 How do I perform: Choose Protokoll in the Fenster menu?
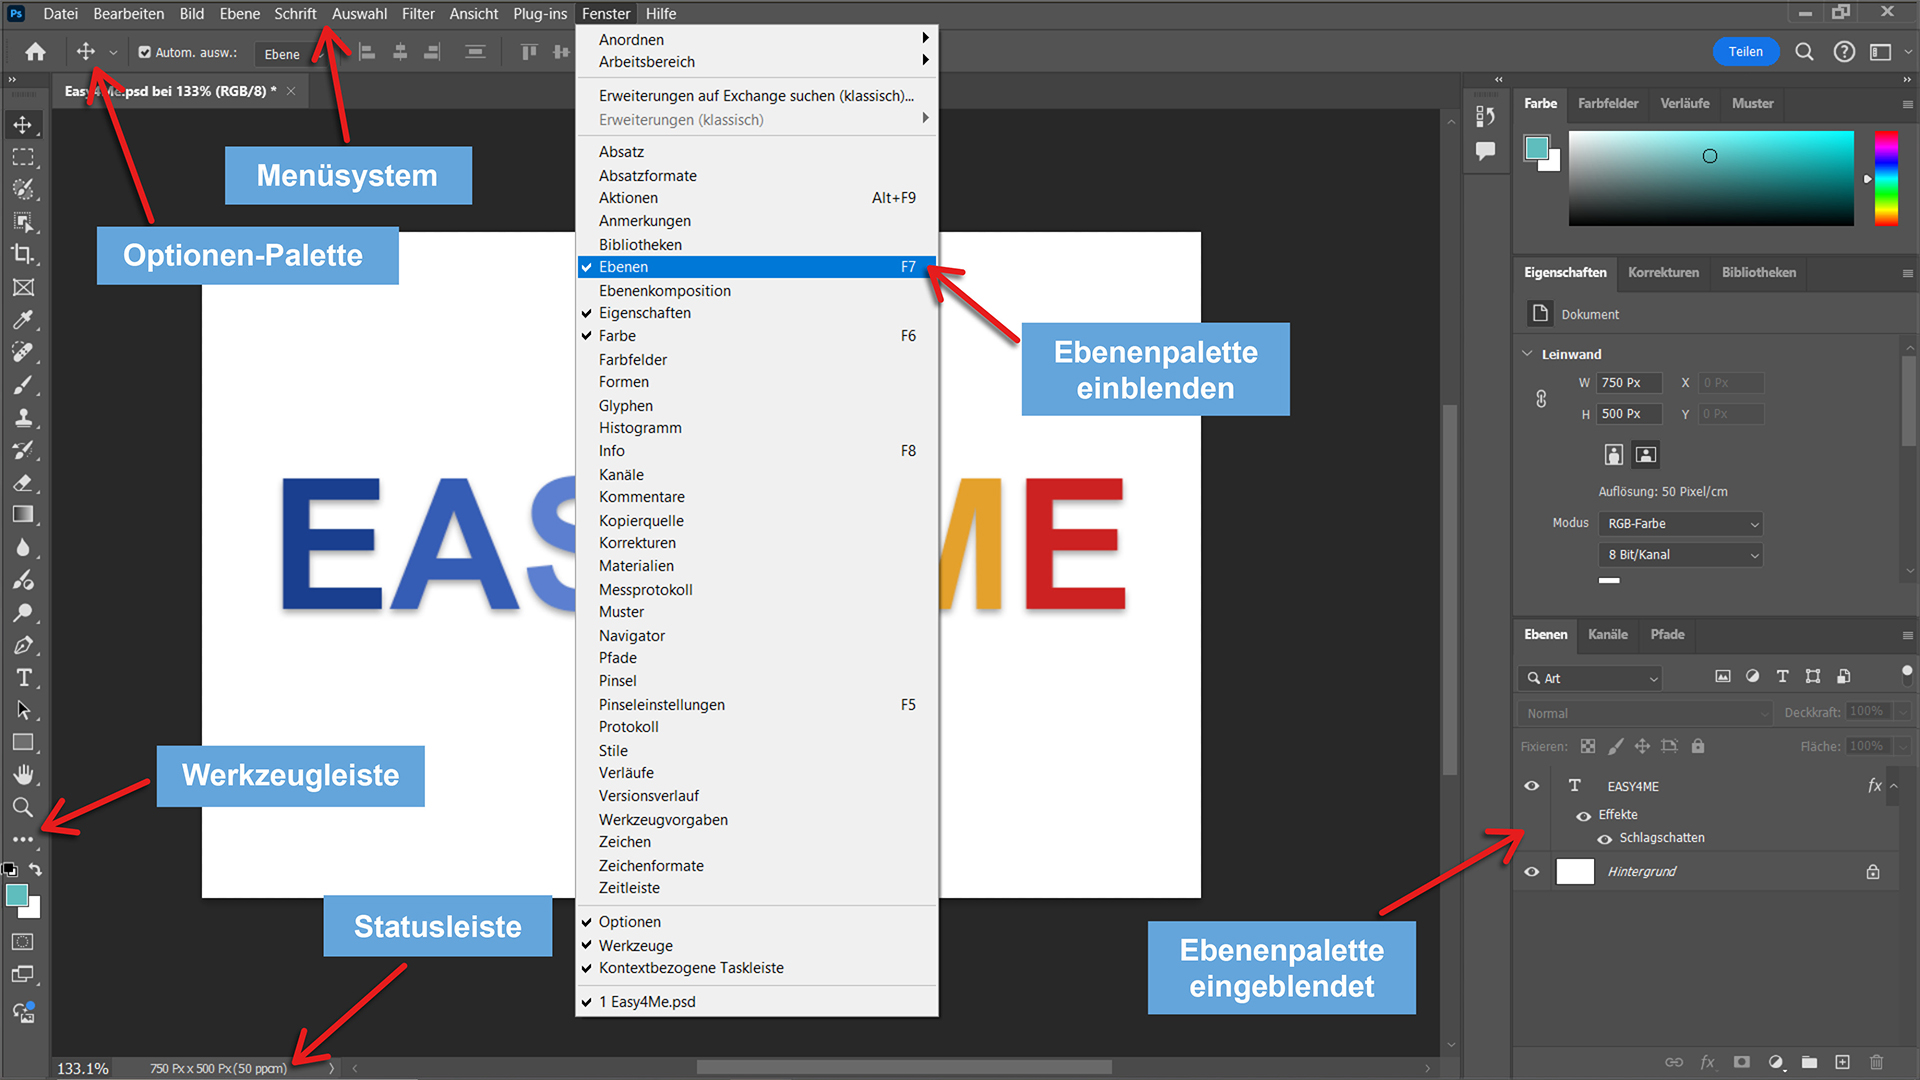pyautogui.click(x=757, y=727)
